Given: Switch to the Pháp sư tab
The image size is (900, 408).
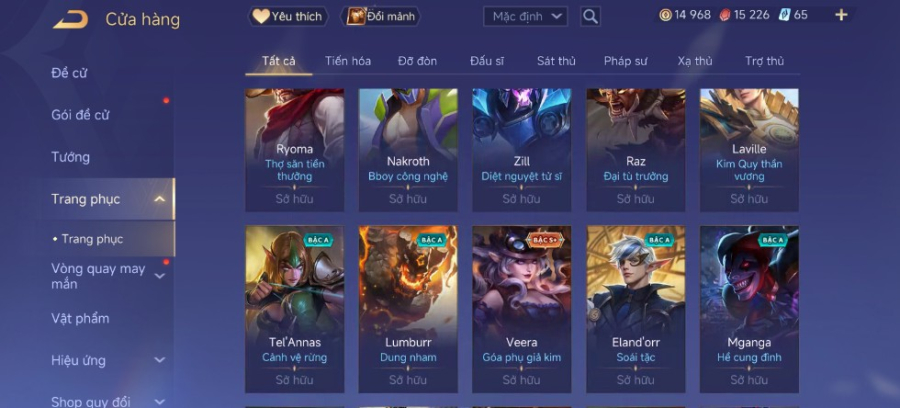Looking at the screenshot, I should click(x=626, y=61).
